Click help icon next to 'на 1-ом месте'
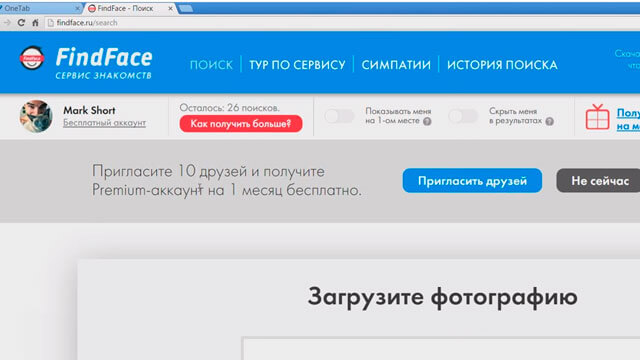The image size is (640, 360). coord(427,121)
